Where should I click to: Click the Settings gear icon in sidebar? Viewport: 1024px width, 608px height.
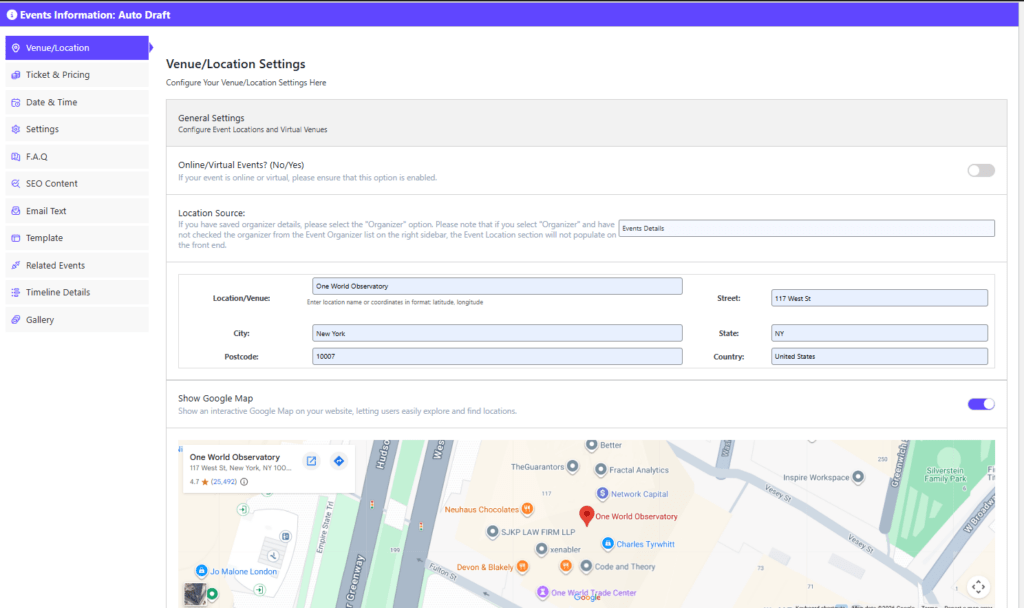(x=16, y=129)
